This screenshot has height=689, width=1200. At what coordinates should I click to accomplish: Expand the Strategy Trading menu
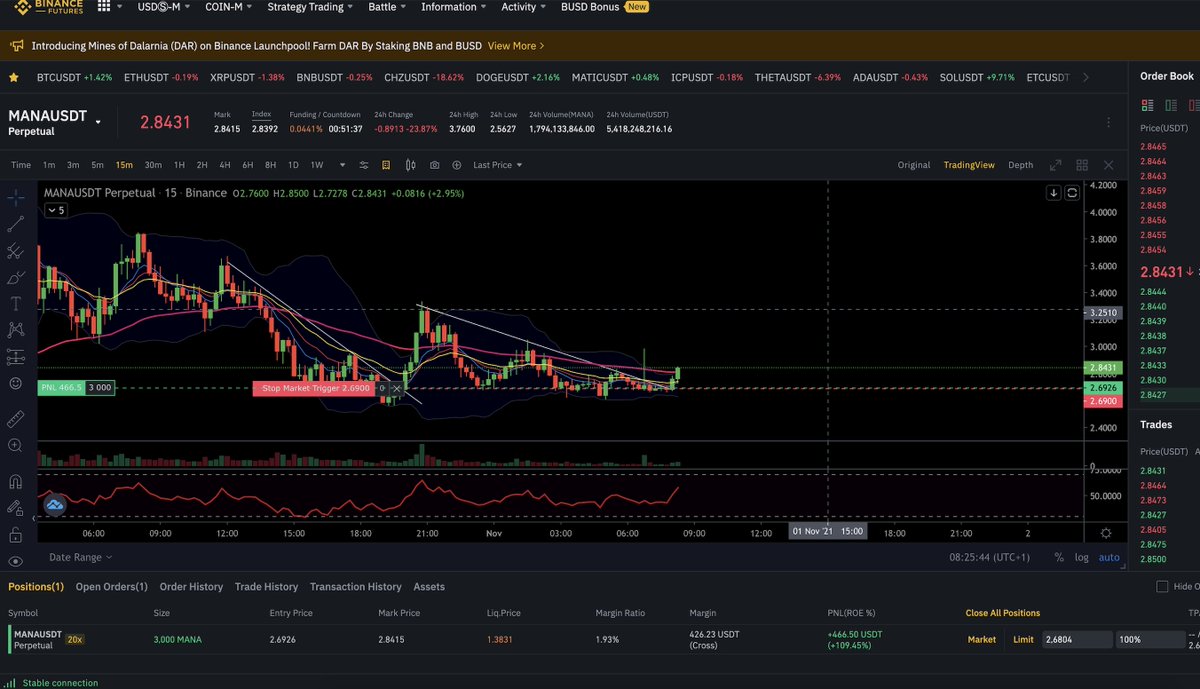coord(311,7)
